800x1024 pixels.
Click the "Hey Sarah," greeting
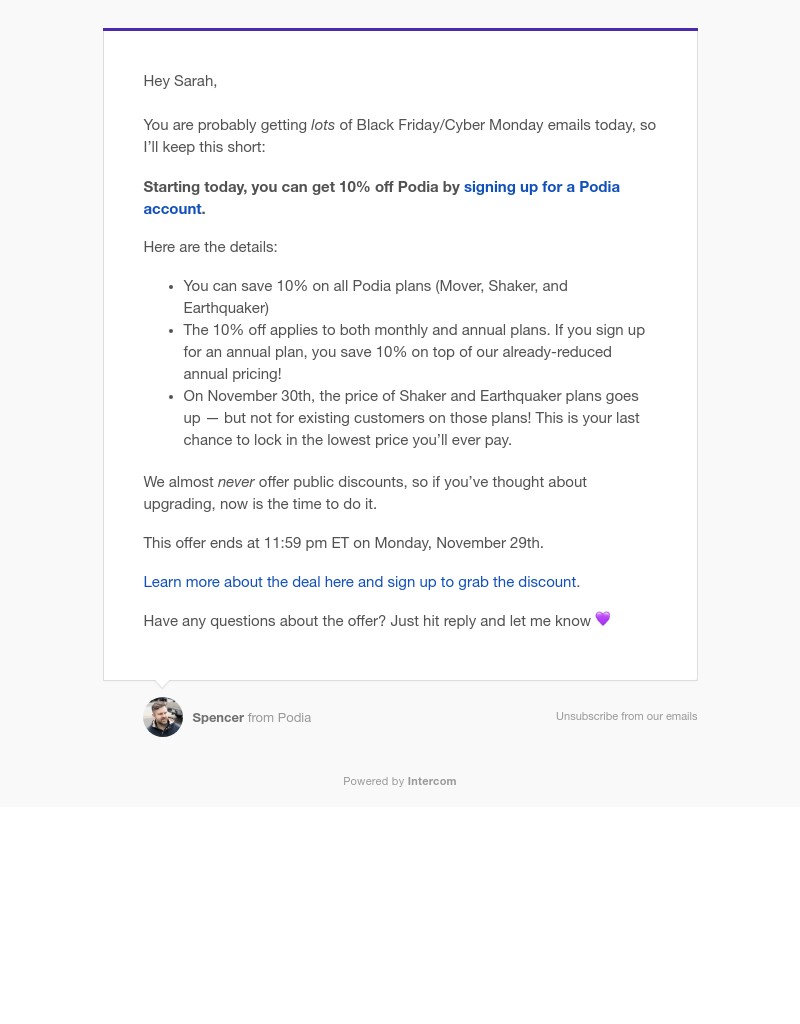(180, 81)
